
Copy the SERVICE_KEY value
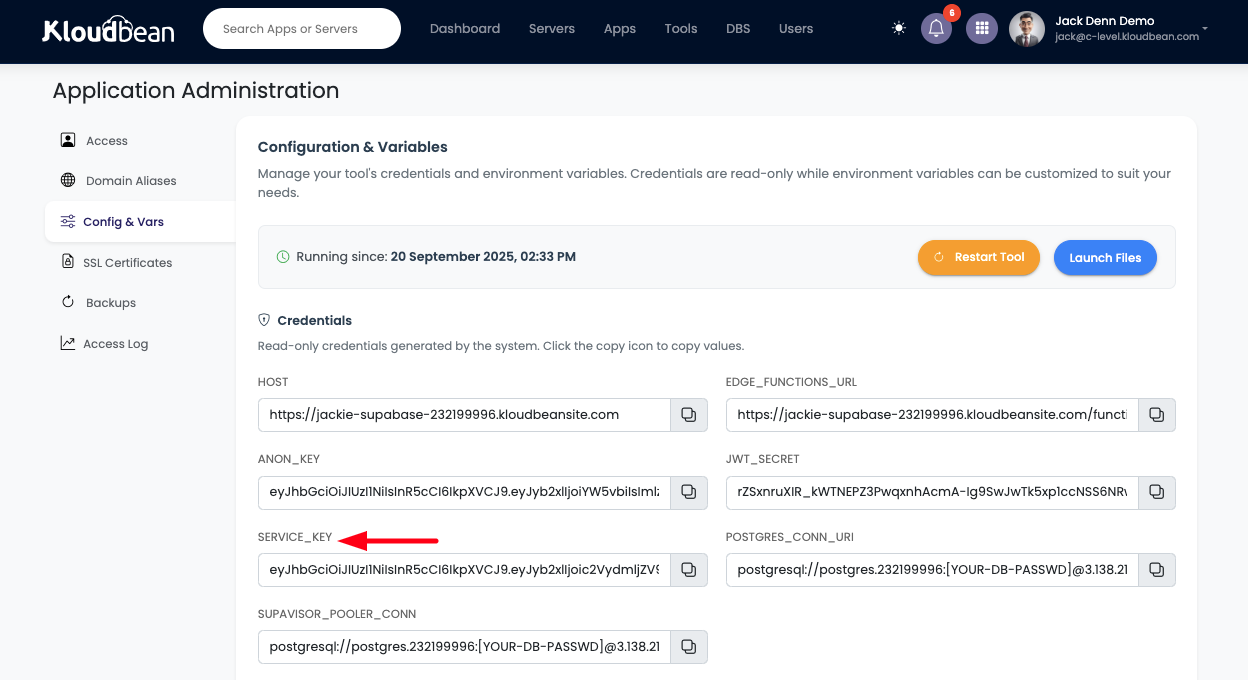(688, 570)
